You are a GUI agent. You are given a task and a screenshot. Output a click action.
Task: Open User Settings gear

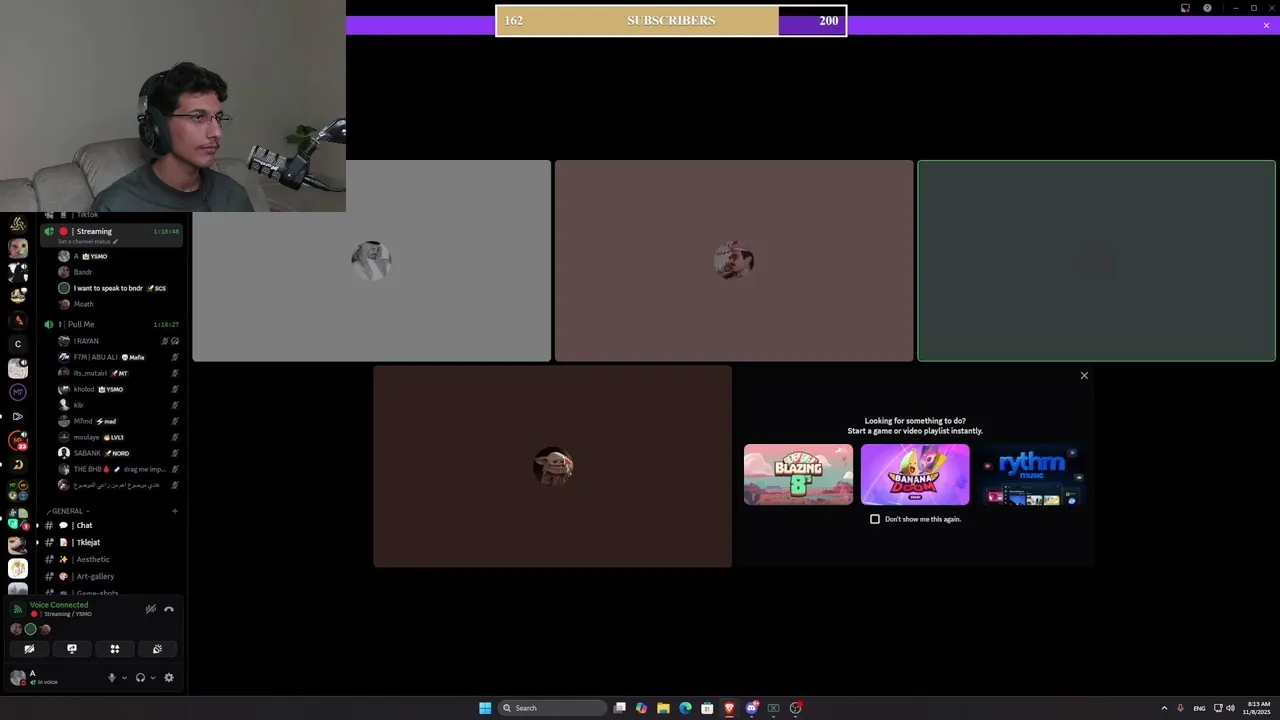coord(169,677)
